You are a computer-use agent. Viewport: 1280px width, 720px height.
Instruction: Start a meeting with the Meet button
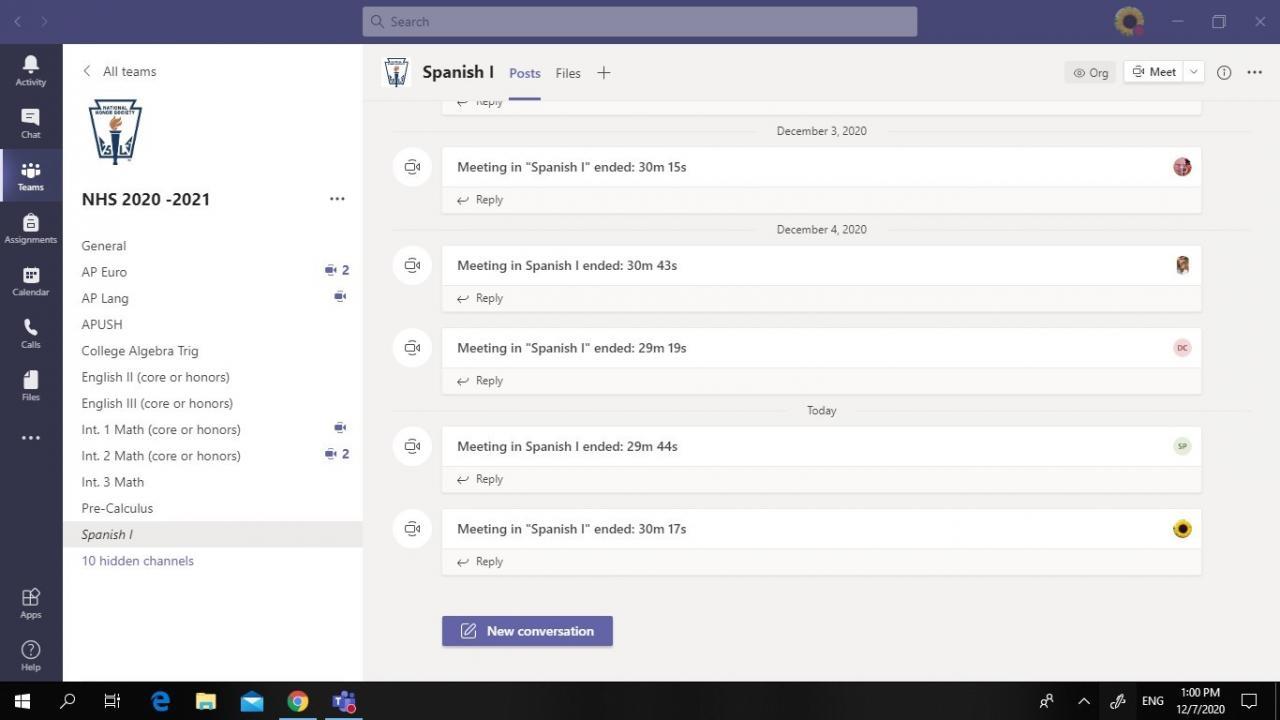pos(1154,72)
